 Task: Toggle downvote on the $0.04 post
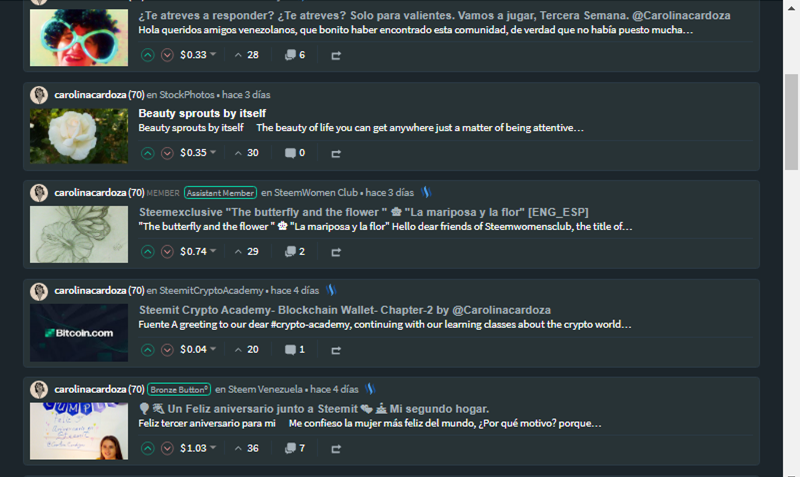point(167,349)
